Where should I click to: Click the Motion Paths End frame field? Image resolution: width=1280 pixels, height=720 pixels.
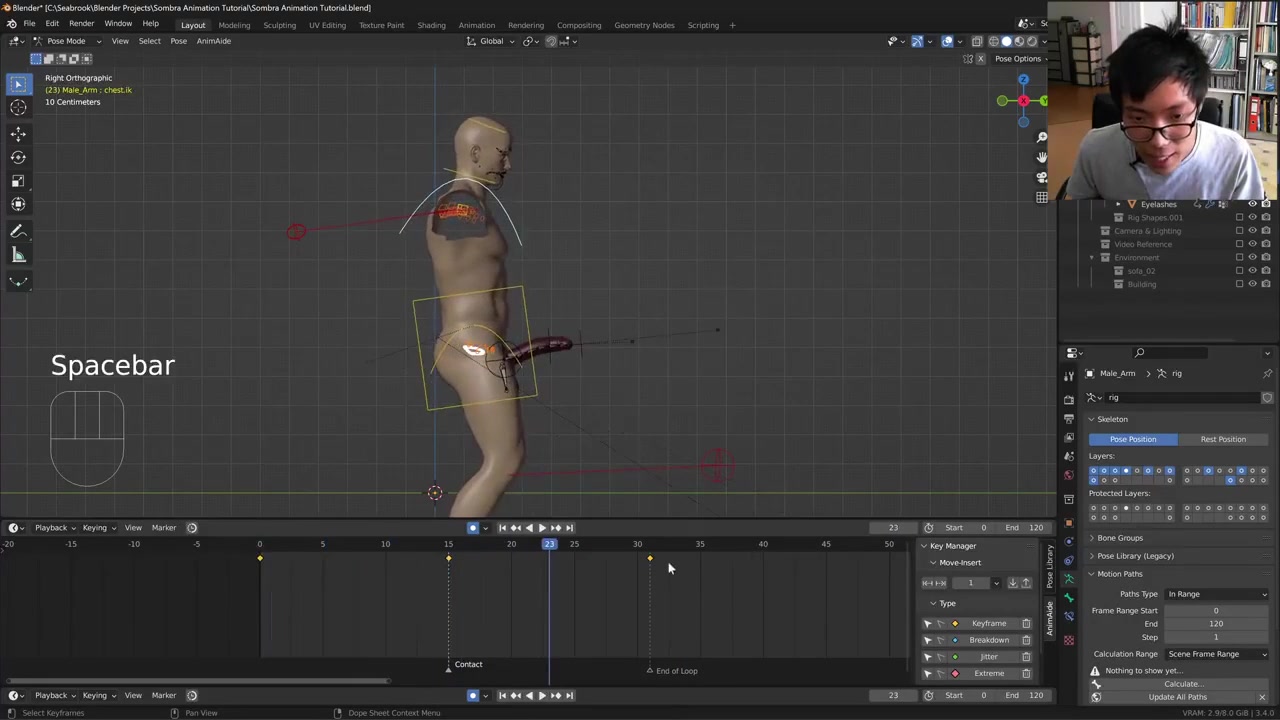(1215, 624)
